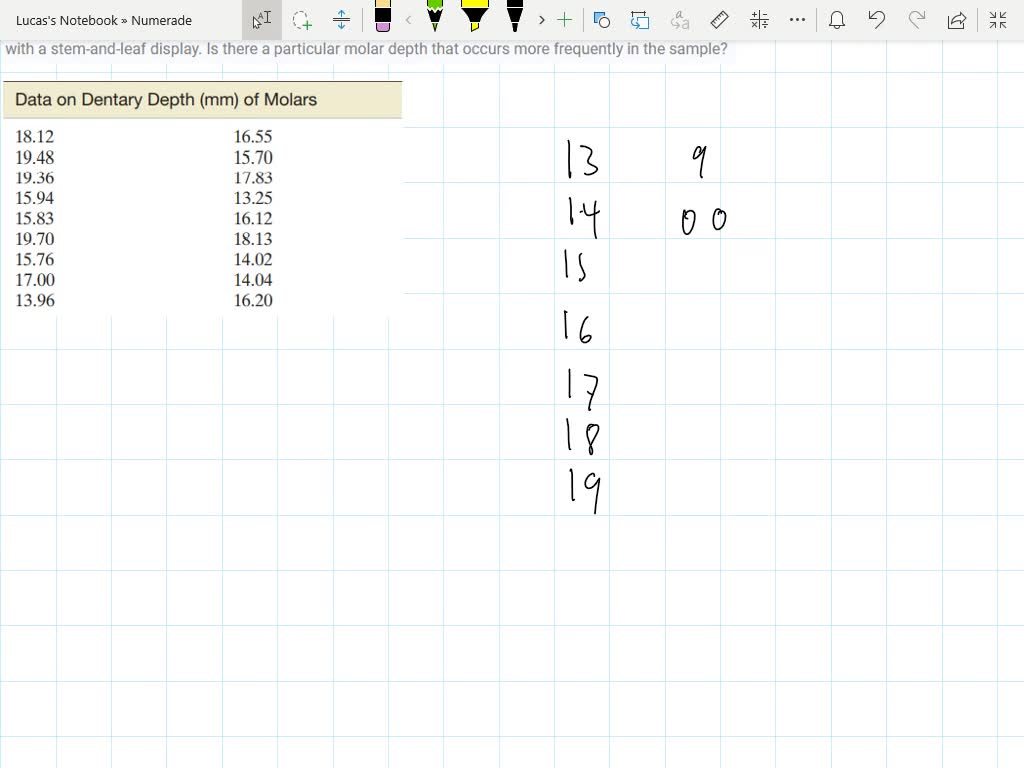Add a new pen with plus button
The image size is (1024, 768).
(x=566, y=20)
